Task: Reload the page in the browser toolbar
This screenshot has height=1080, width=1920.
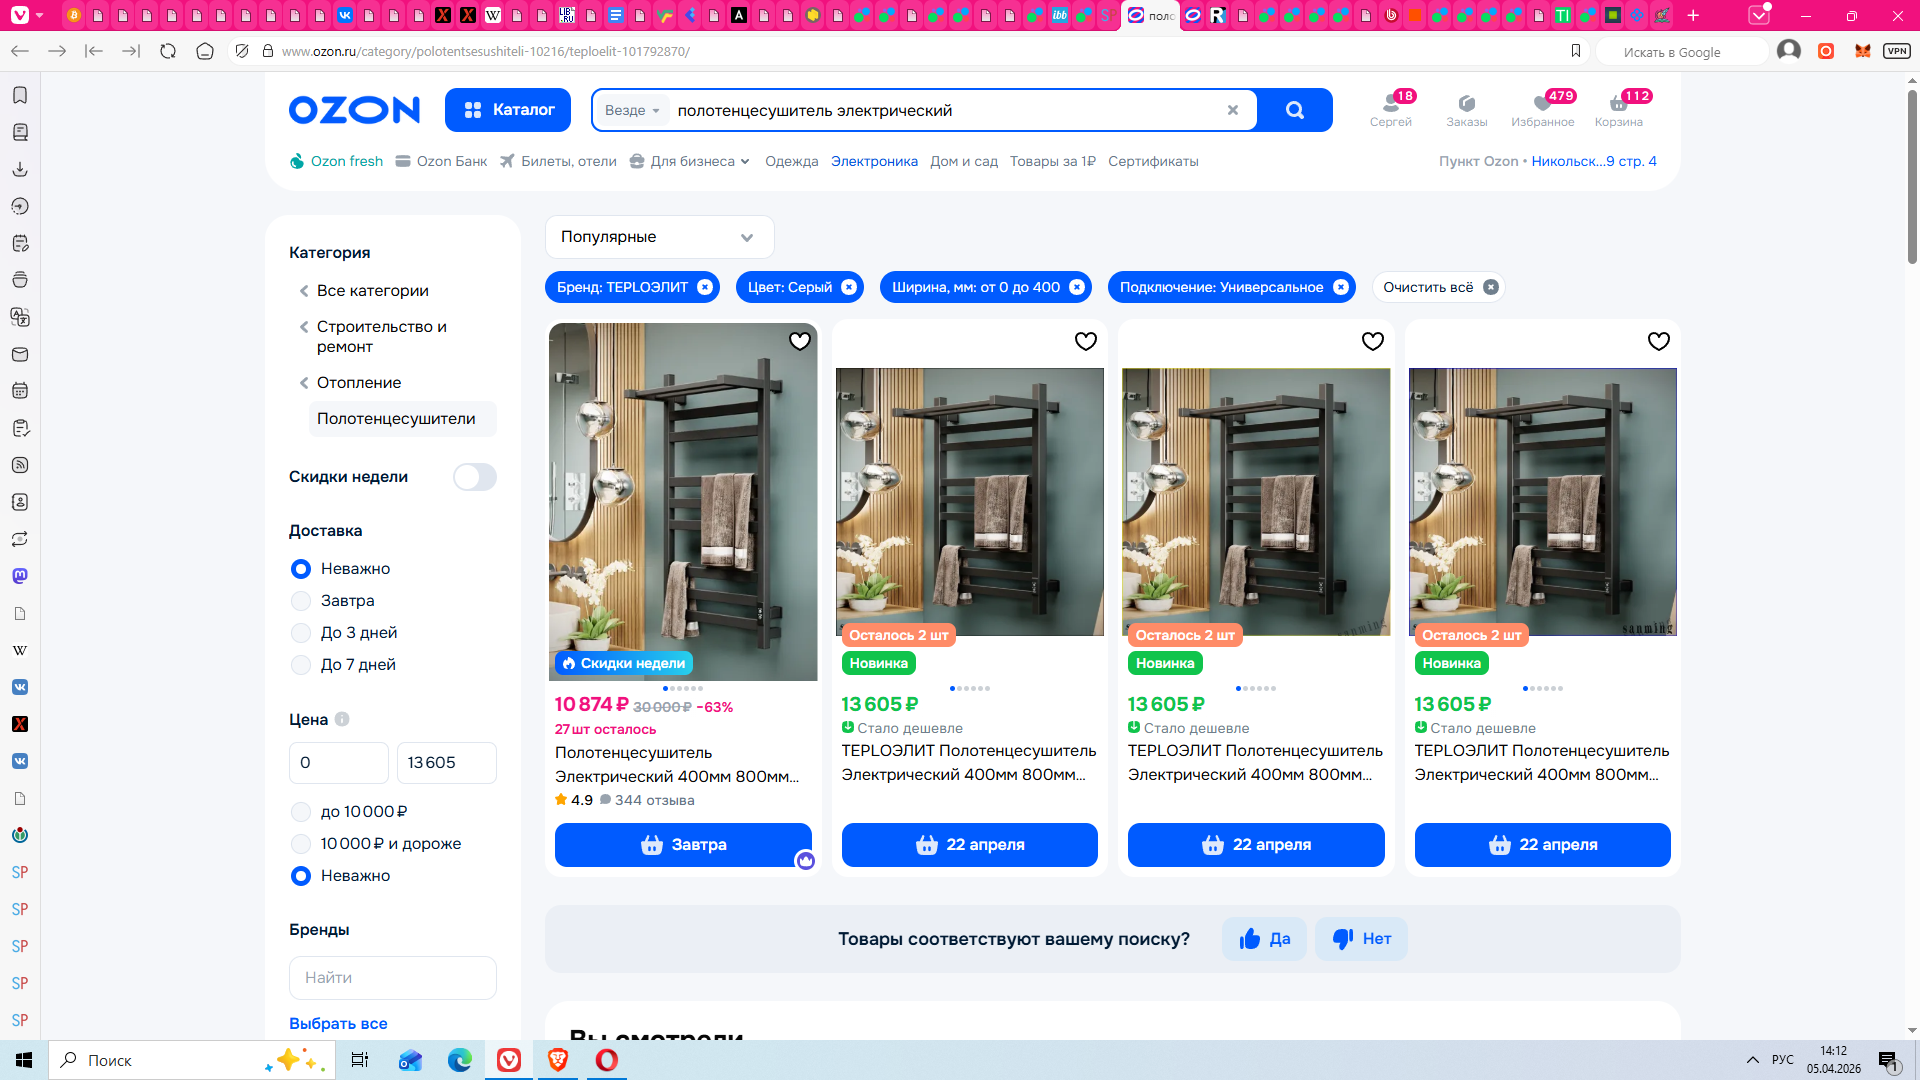Action: (x=168, y=51)
